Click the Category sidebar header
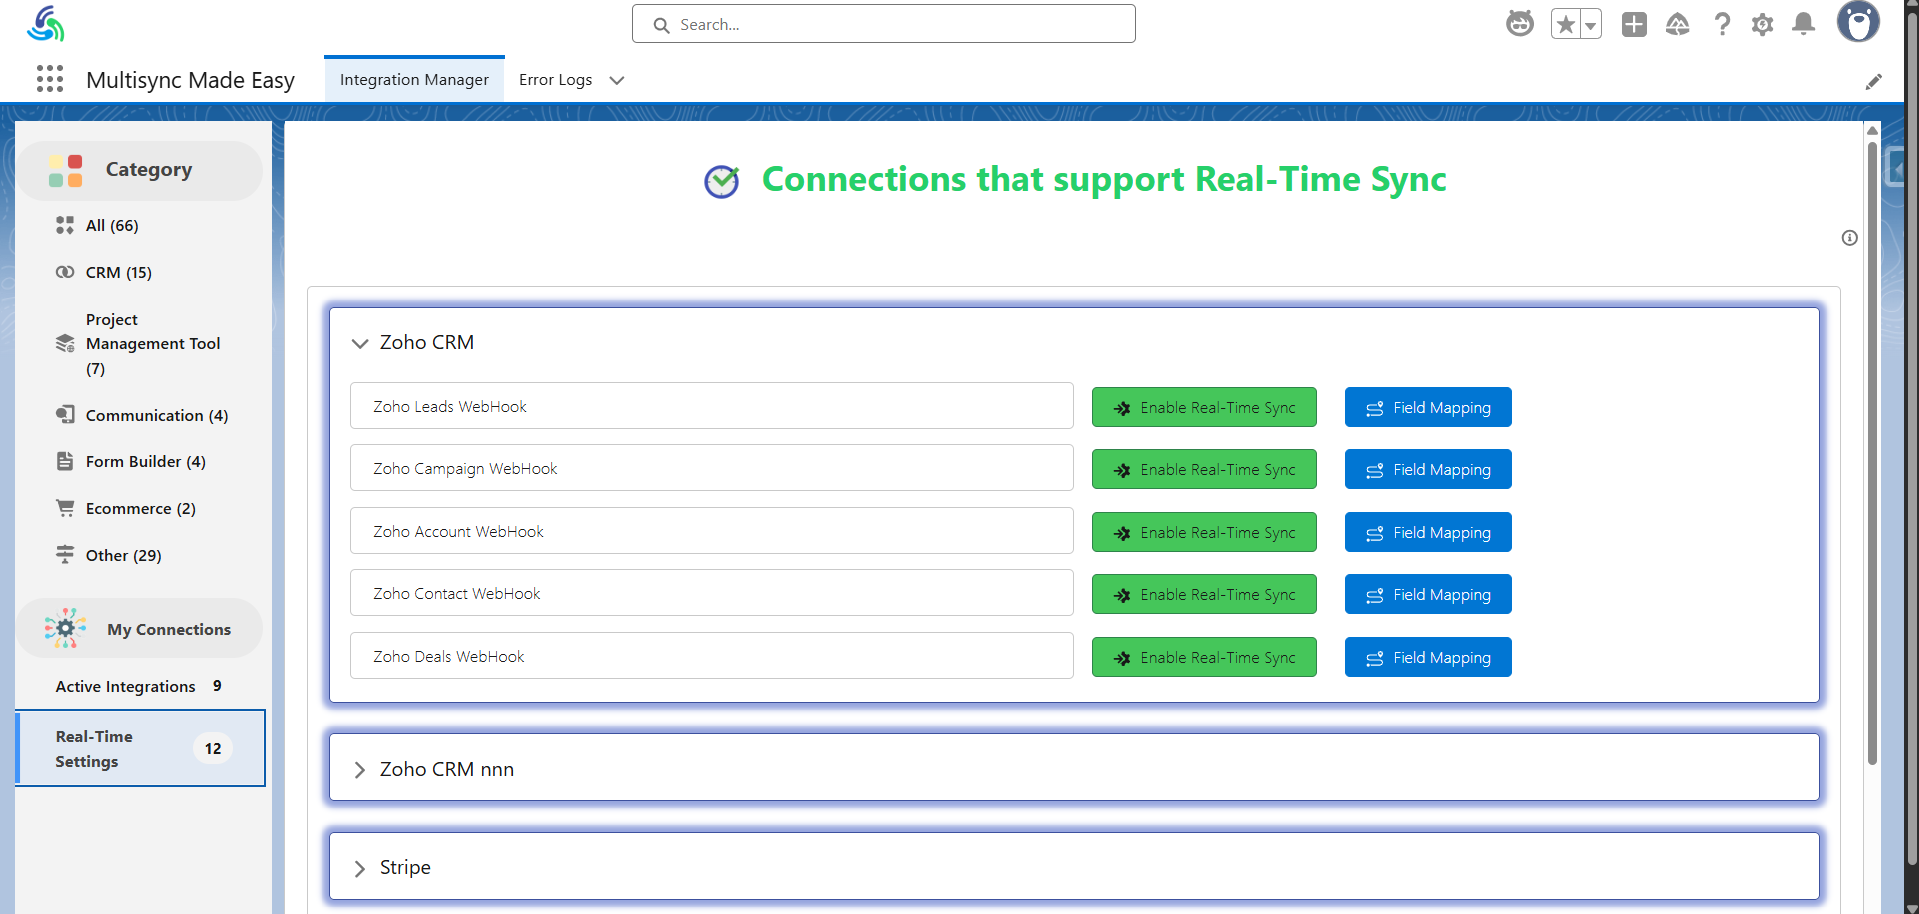This screenshot has height=914, width=1919. pyautogui.click(x=139, y=170)
